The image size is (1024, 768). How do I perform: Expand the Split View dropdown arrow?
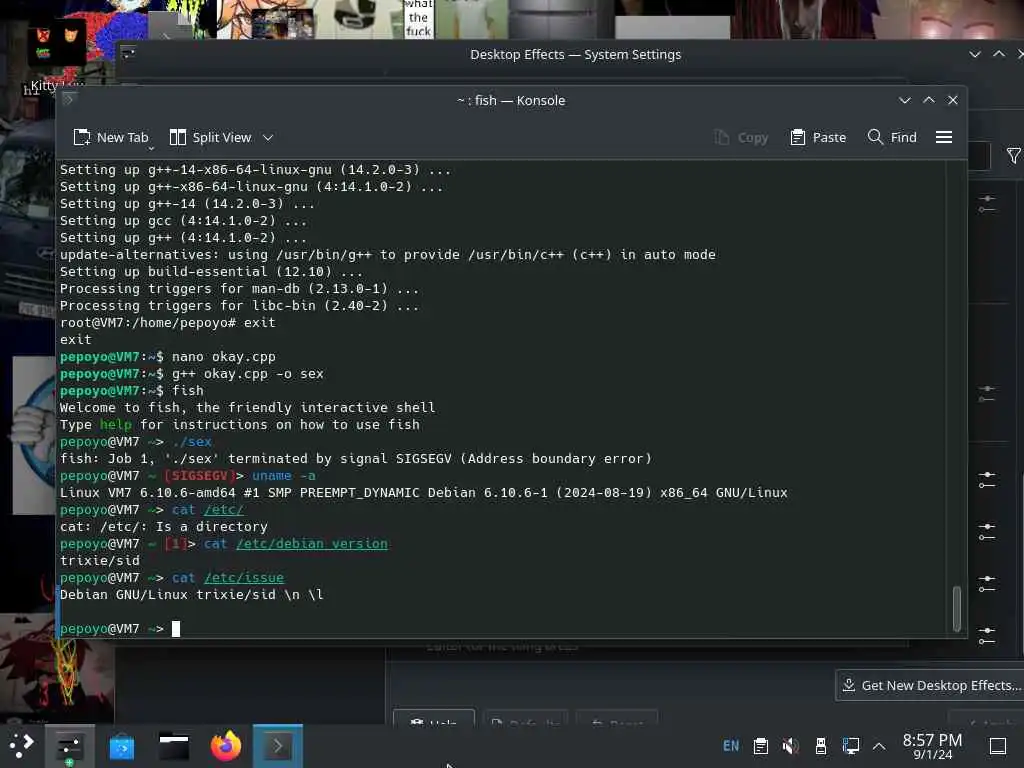[268, 137]
